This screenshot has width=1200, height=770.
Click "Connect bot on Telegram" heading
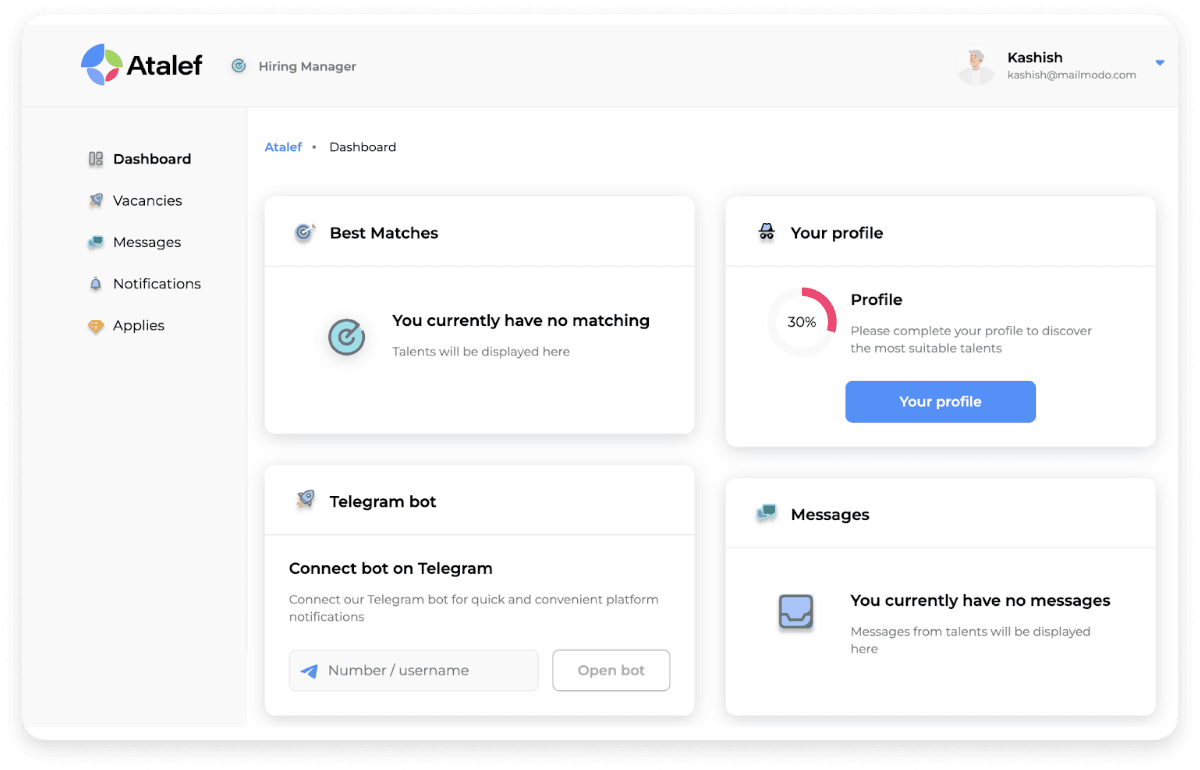click(391, 568)
